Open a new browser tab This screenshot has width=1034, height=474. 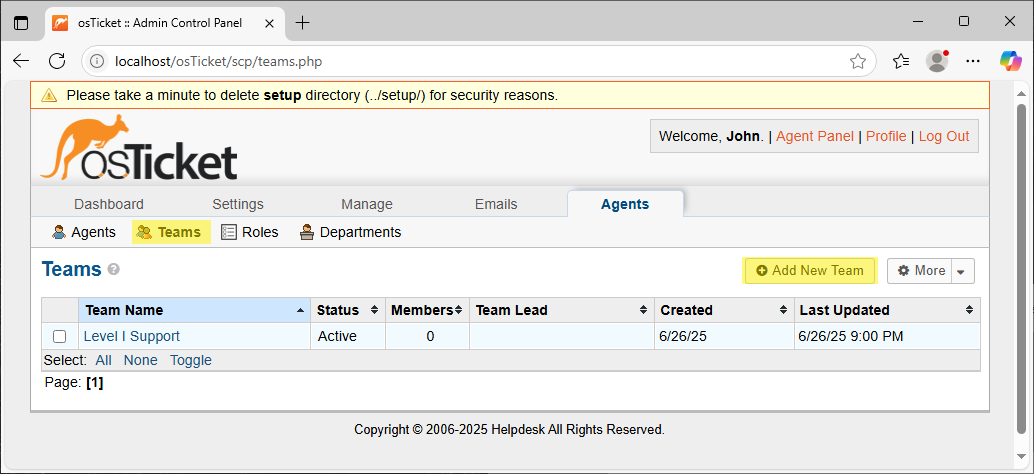302,22
